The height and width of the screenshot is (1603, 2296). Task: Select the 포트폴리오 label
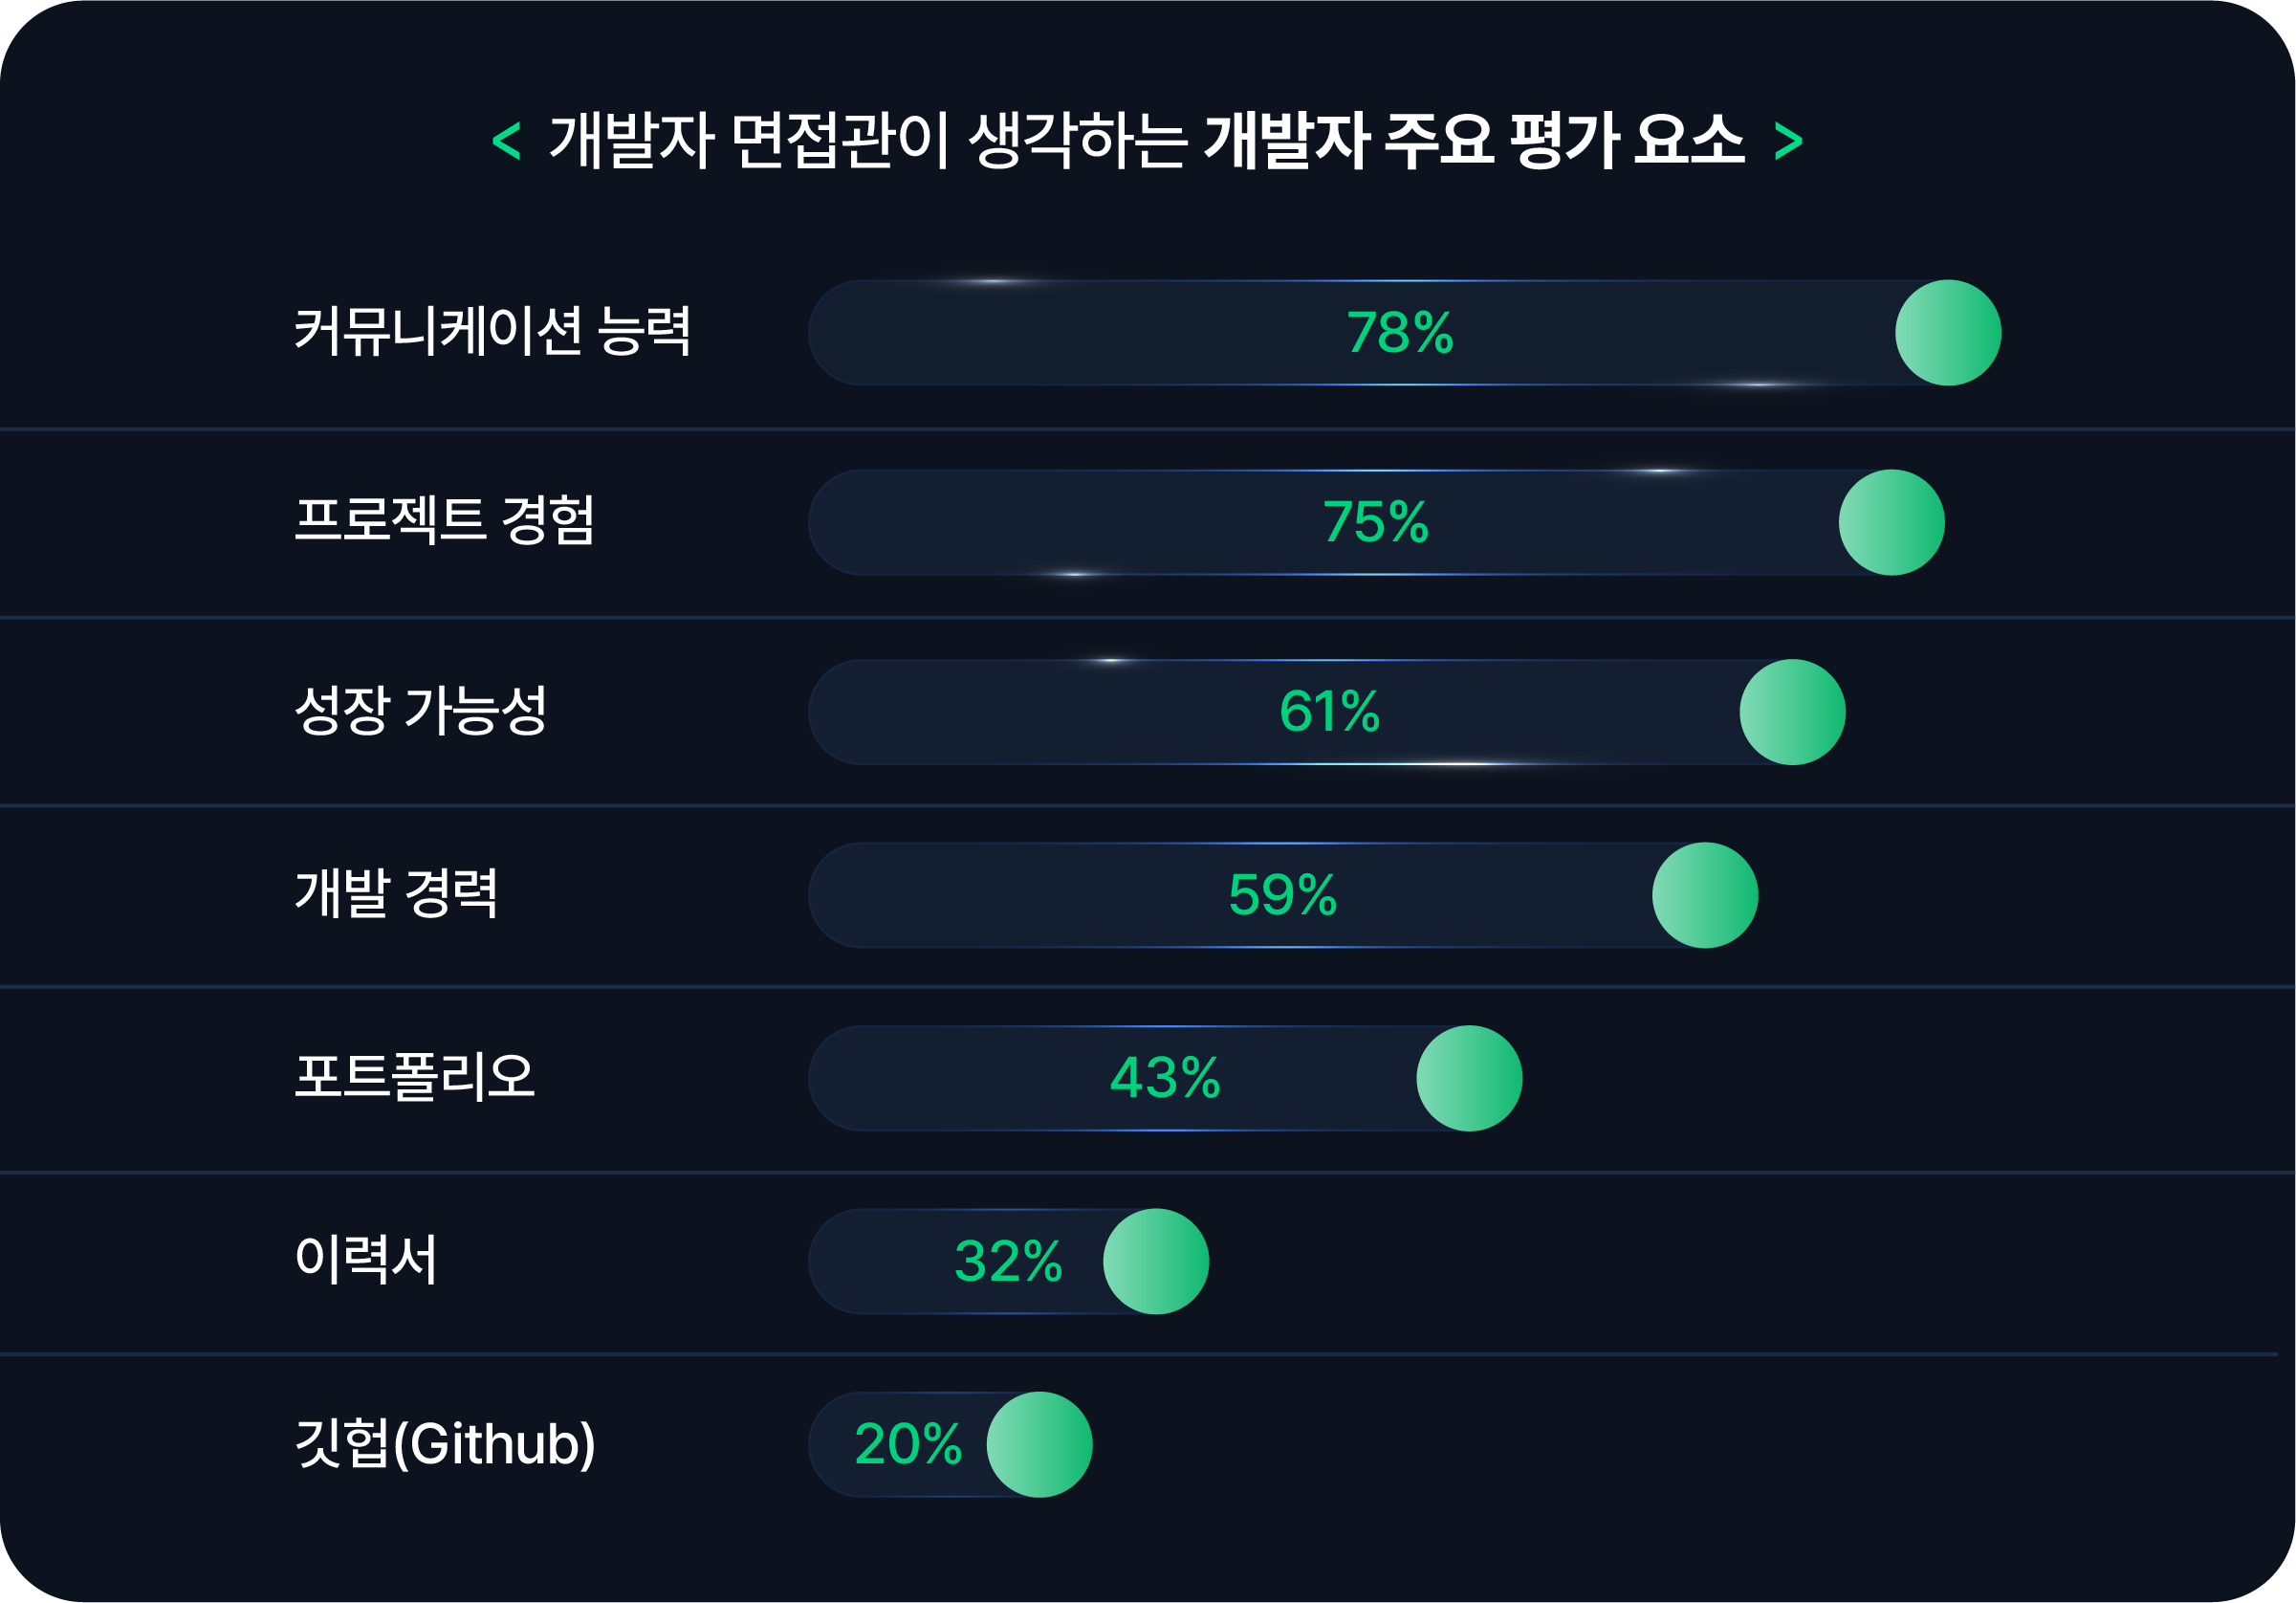415,1077
